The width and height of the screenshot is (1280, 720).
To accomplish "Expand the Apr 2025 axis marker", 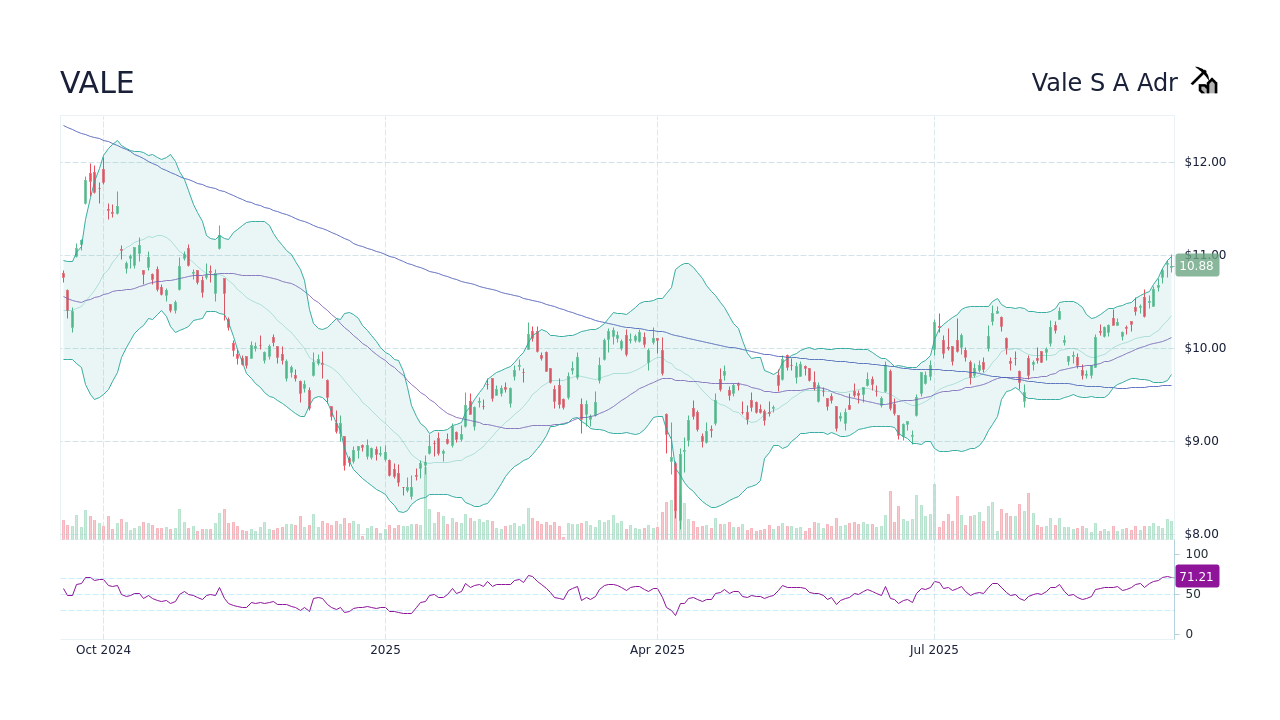I will point(657,649).
